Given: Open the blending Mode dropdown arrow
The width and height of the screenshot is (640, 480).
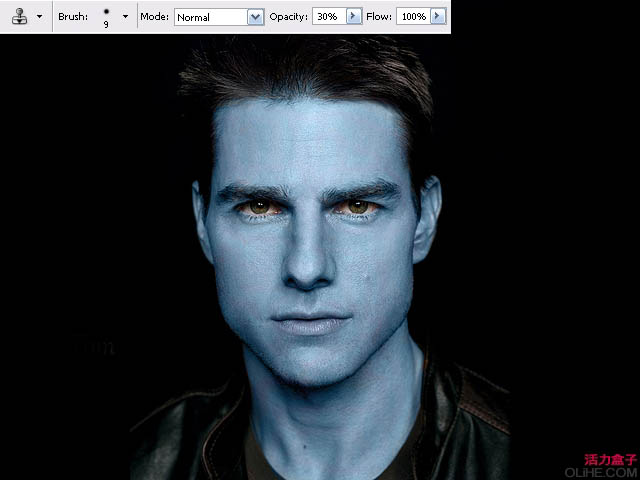Looking at the screenshot, I should point(255,17).
